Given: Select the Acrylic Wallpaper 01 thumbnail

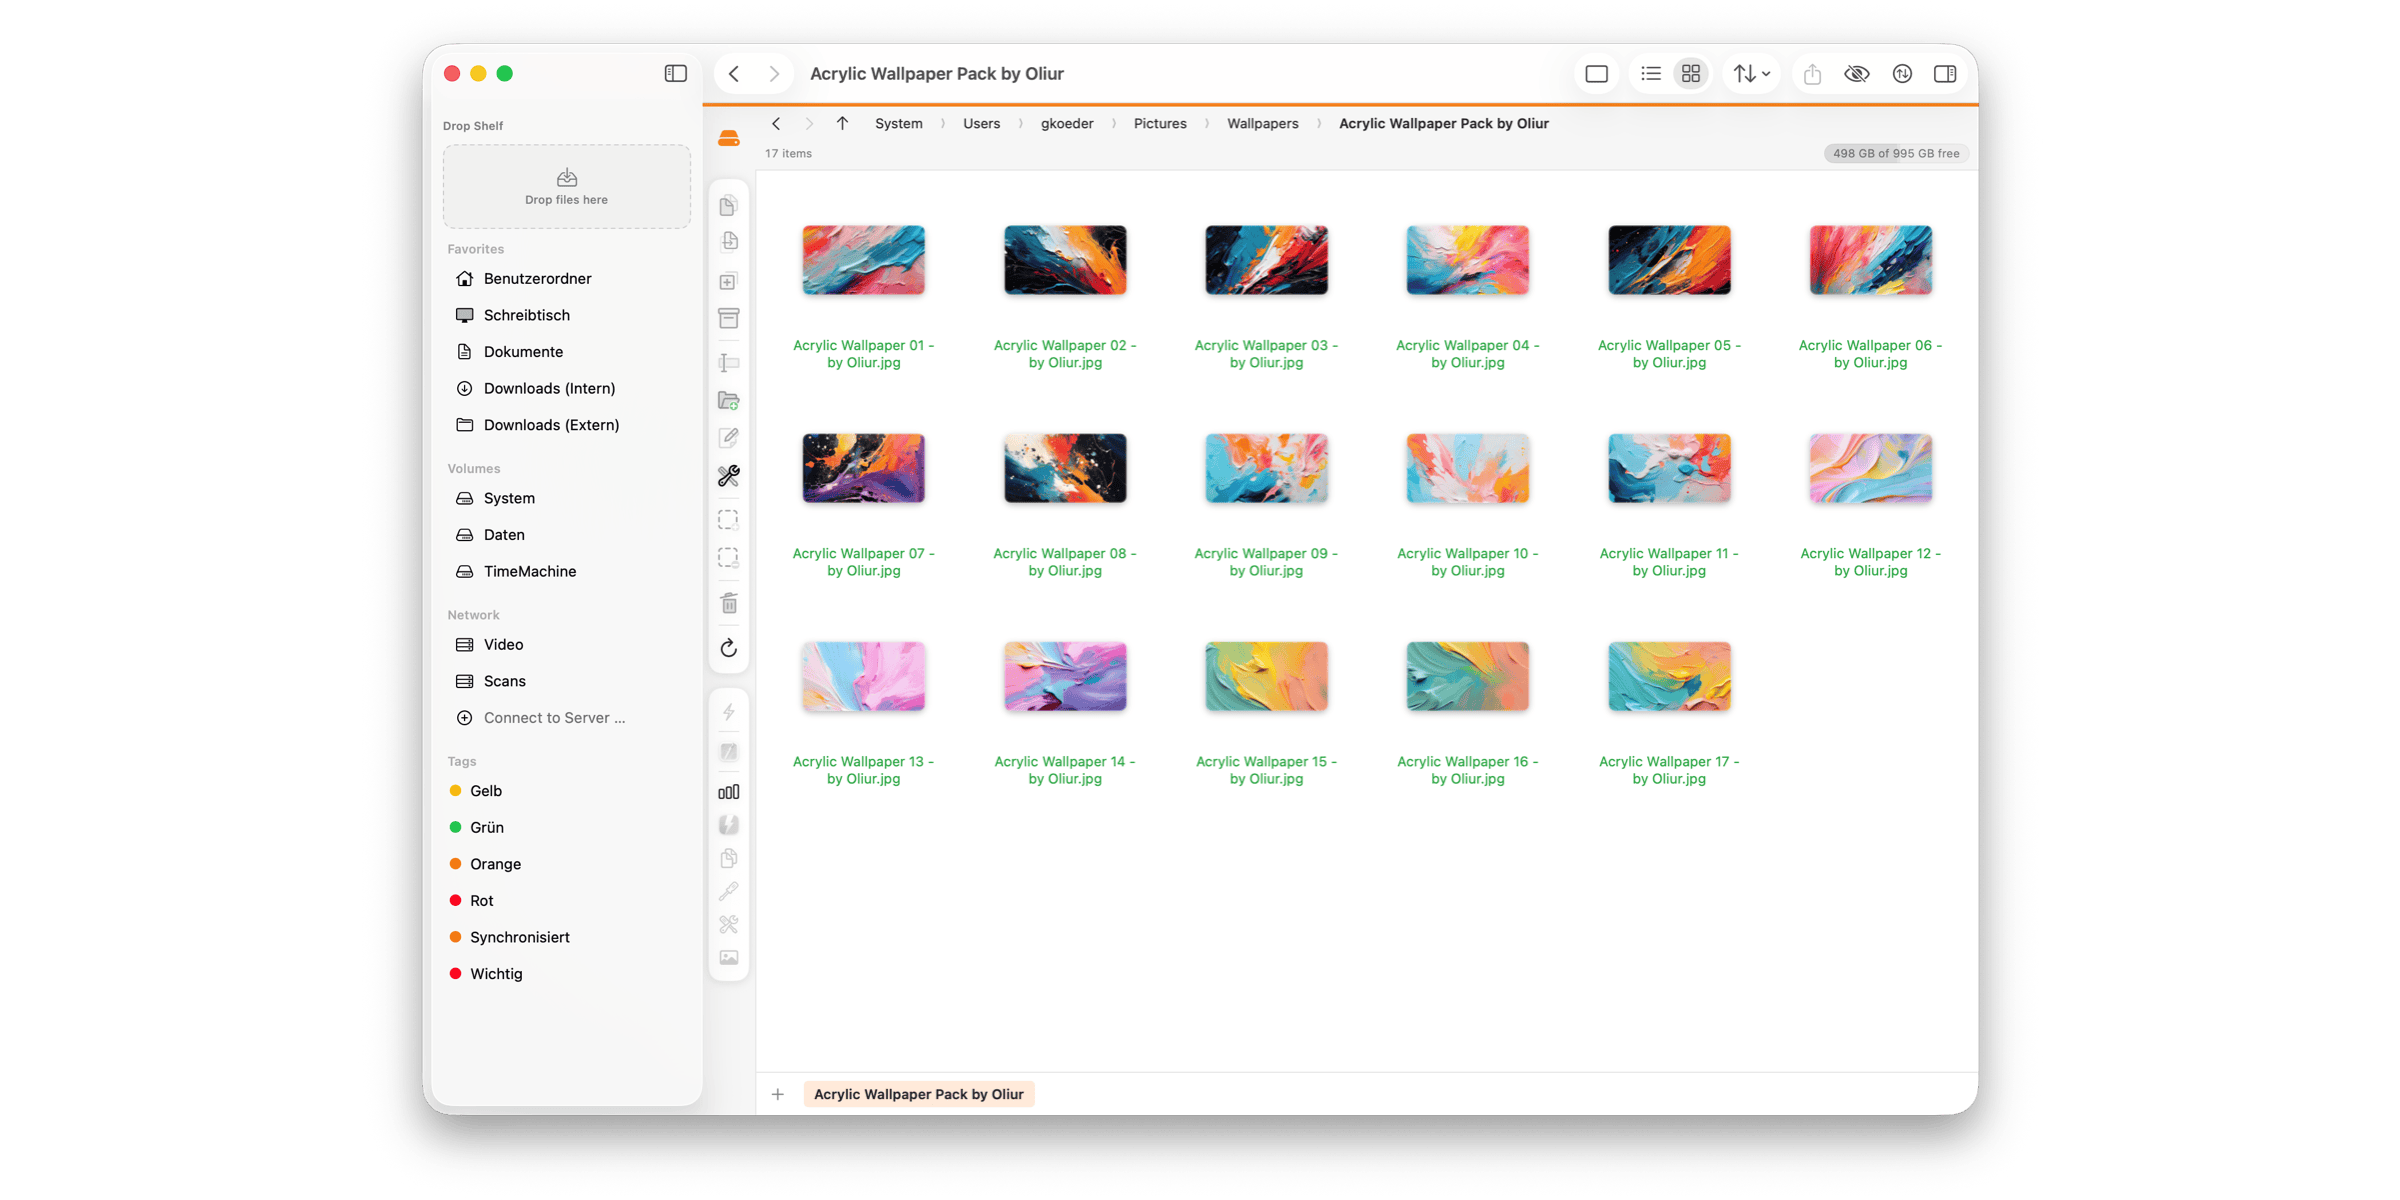Looking at the screenshot, I should (864, 260).
